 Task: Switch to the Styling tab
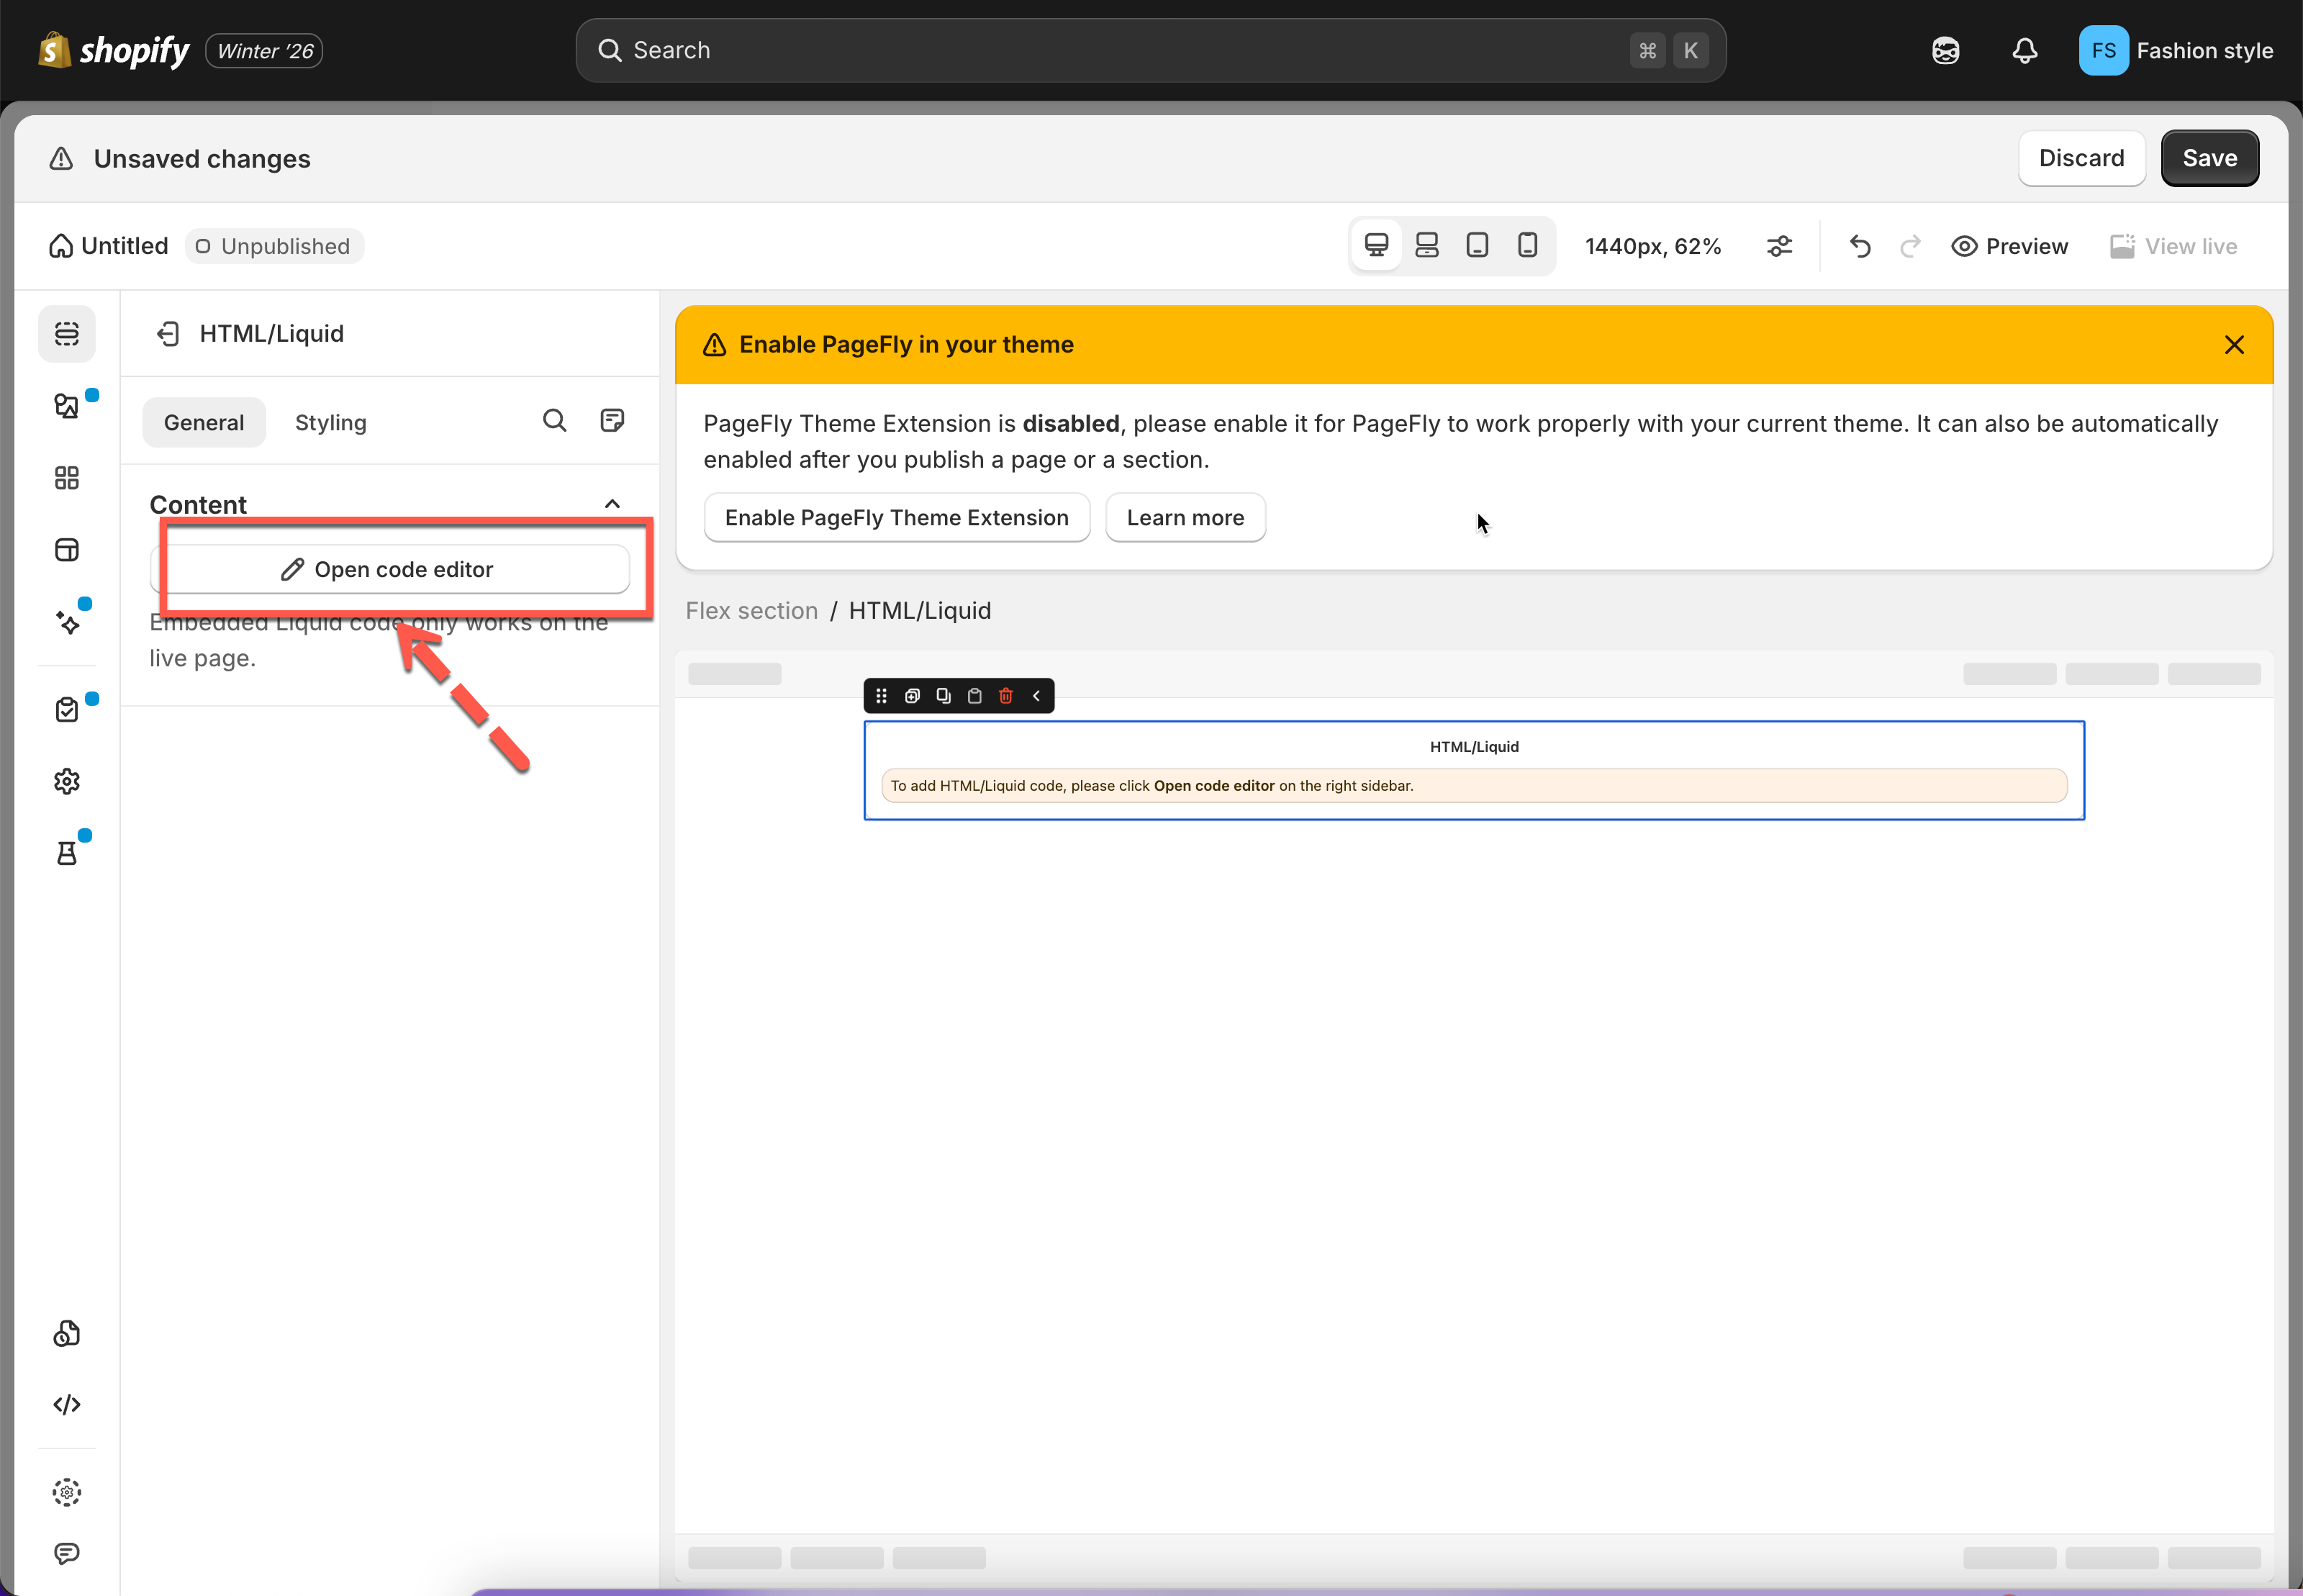tap(330, 423)
